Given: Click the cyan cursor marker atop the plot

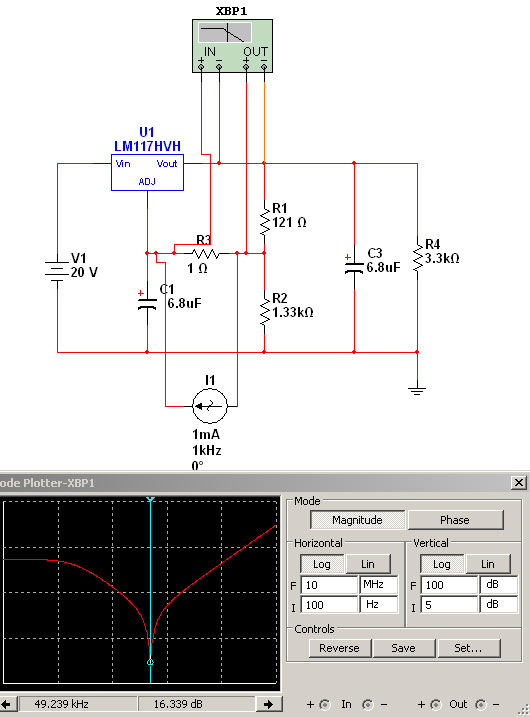Looking at the screenshot, I should pyautogui.click(x=150, y=499).
